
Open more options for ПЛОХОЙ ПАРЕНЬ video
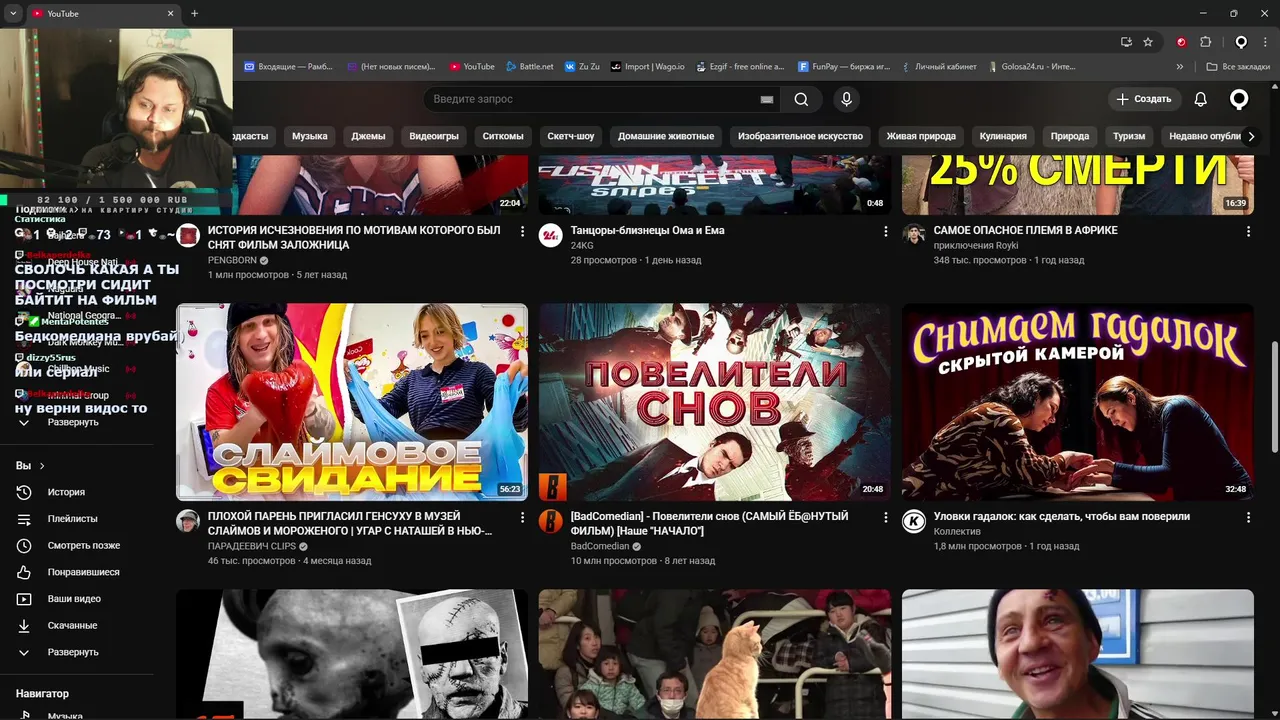coord(522,517)
